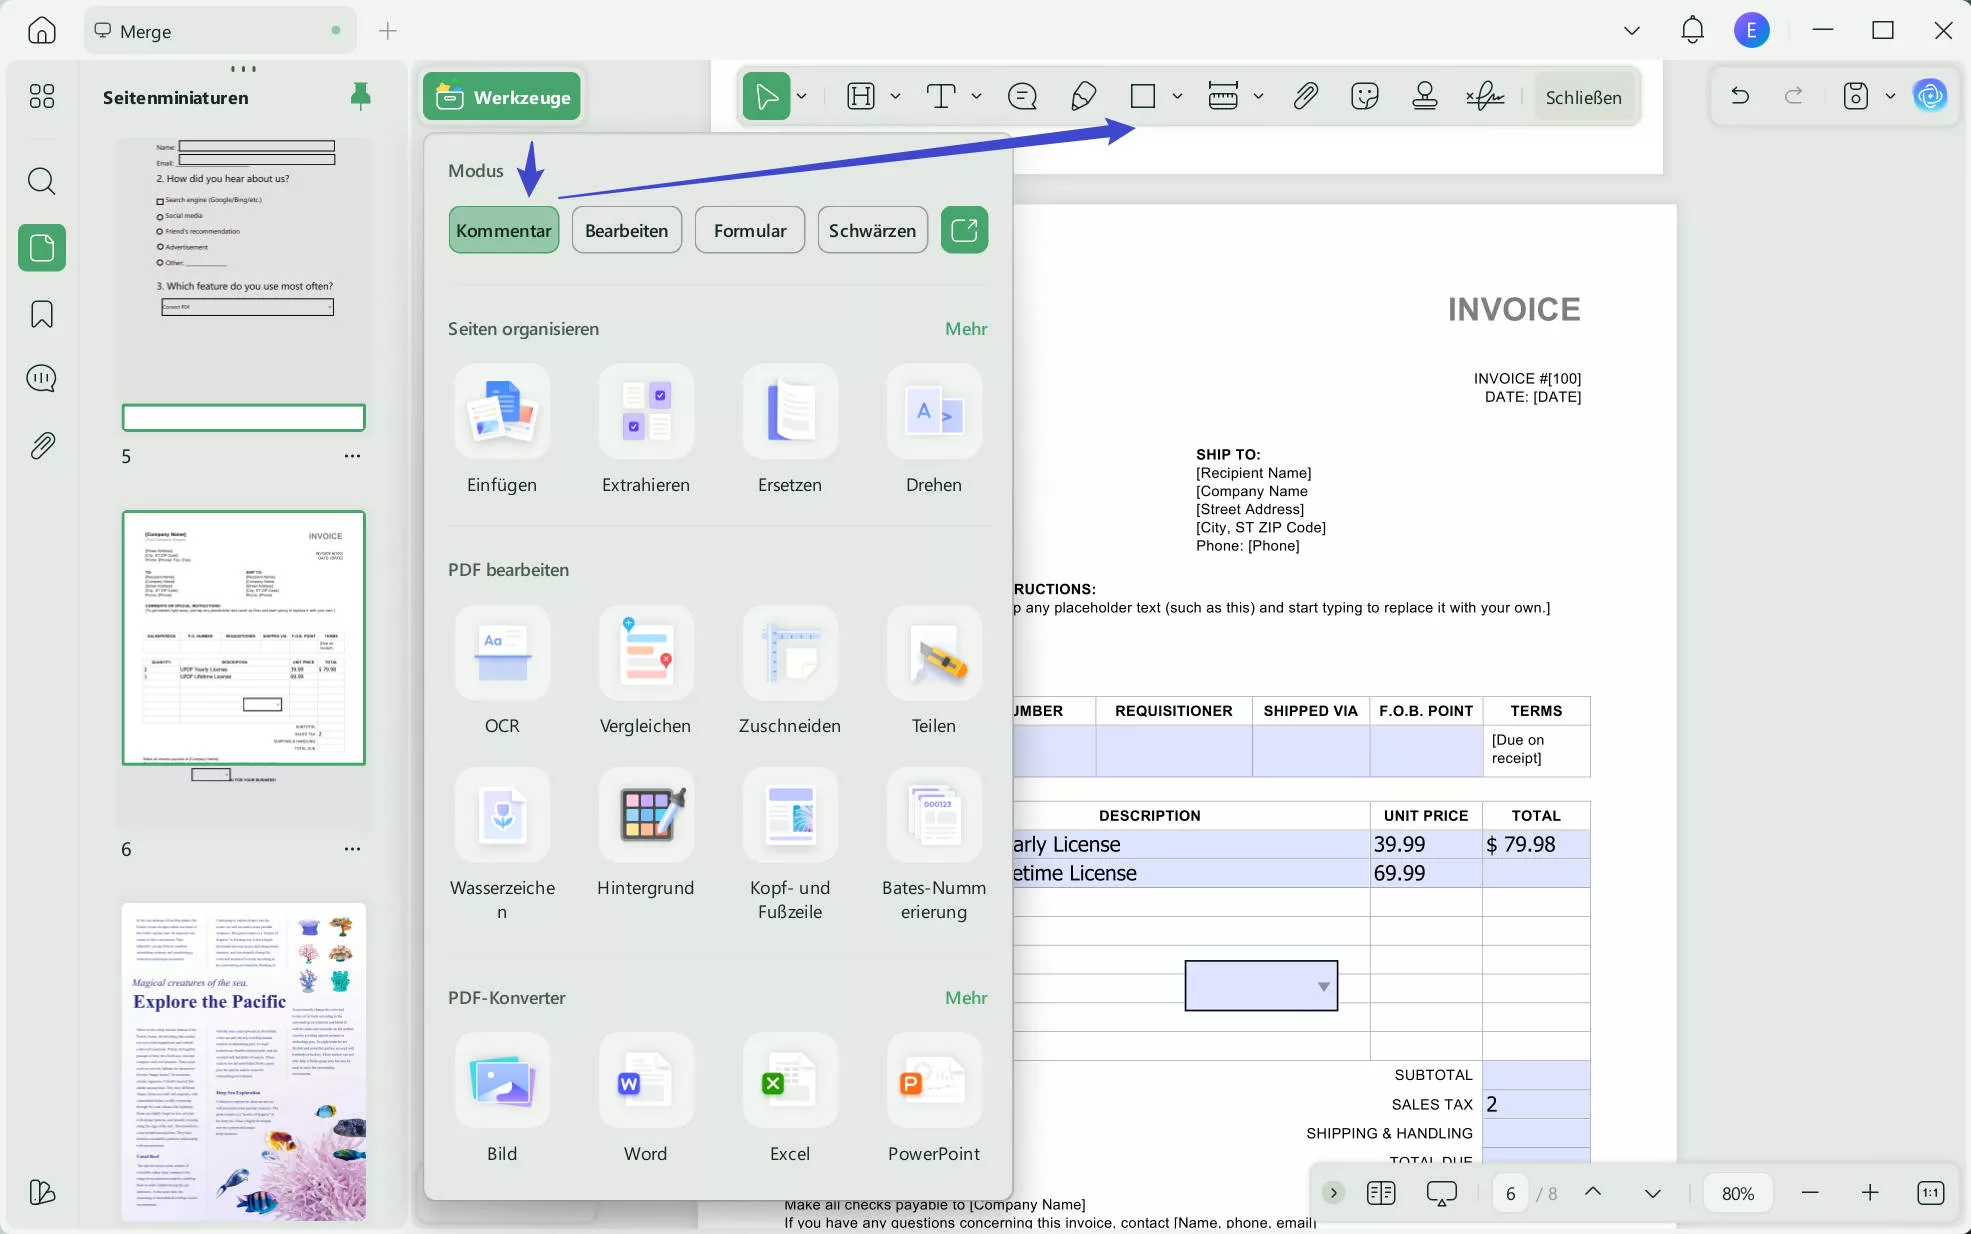Click Mehr next to PDF-Konverter
The height and width of the screenshot is (1234, 1971).
pyautogui.click(x=965, y=997)
